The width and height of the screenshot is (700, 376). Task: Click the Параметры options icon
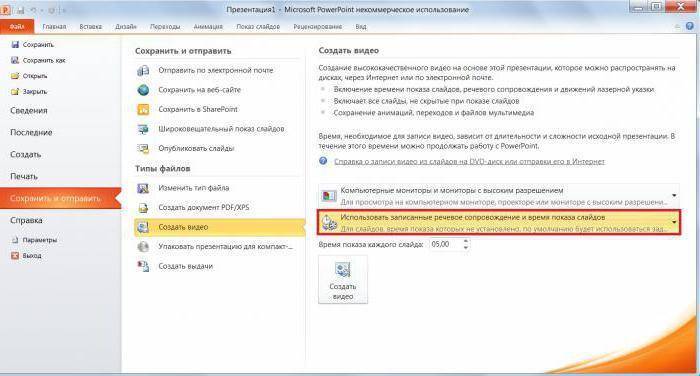click(15, 240)
